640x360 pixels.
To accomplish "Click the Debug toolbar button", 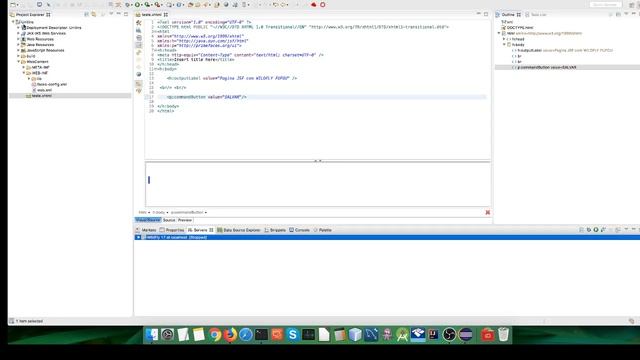I will pos(127,5).
